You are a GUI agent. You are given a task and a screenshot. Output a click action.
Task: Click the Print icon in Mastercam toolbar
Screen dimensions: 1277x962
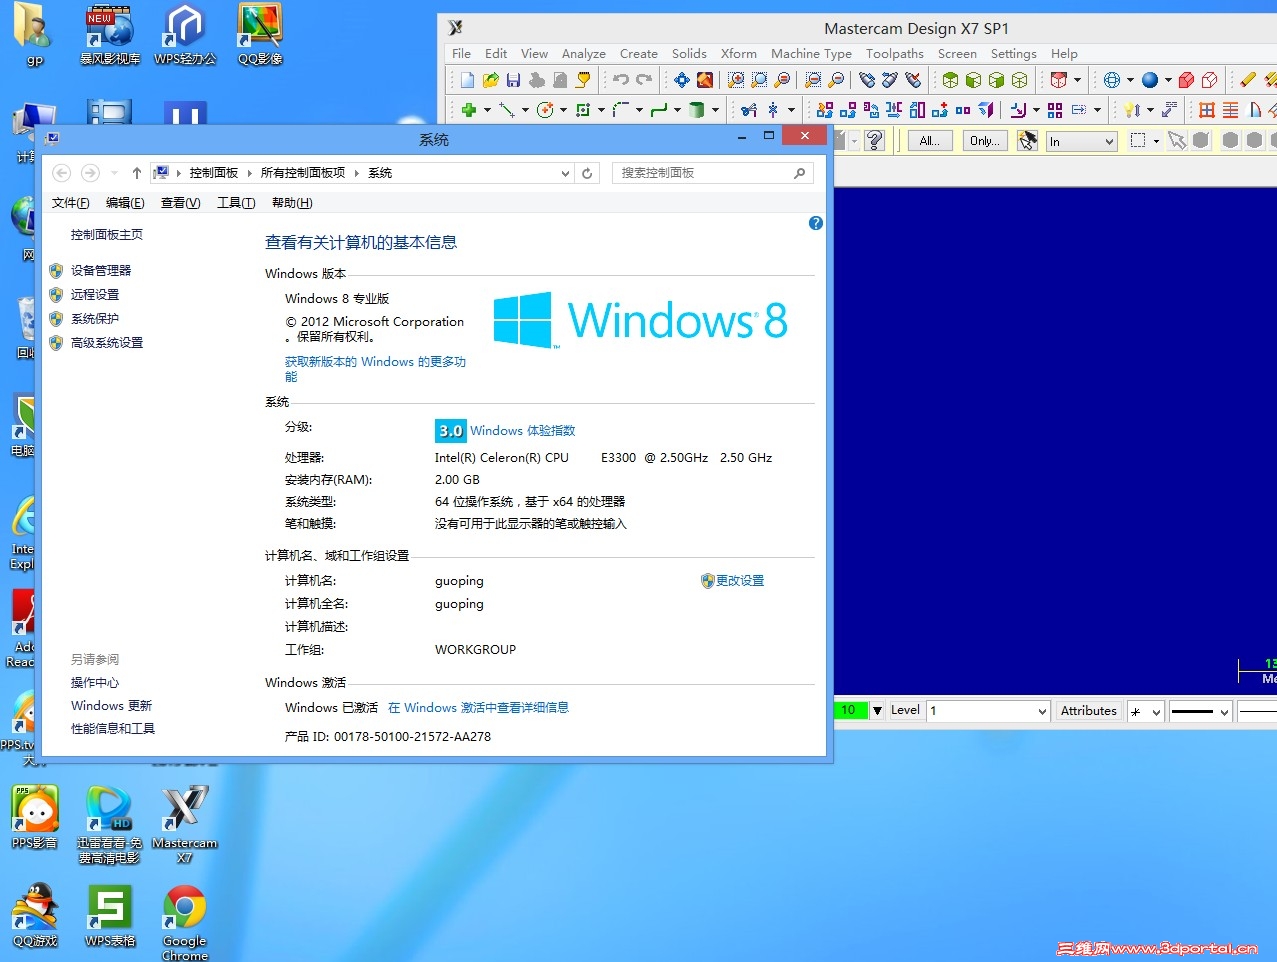[x=537, y=80]
